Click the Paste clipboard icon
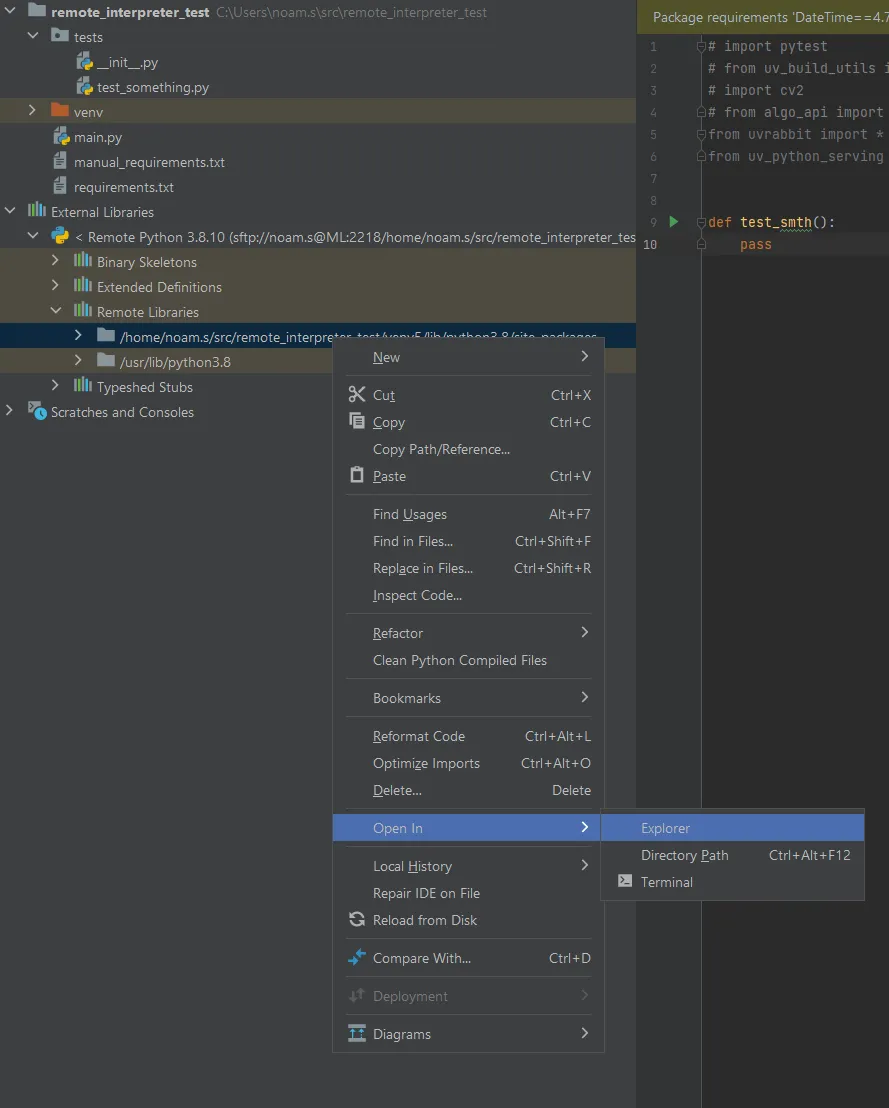The image size is (889, 1108). click(x=357, y=475)
